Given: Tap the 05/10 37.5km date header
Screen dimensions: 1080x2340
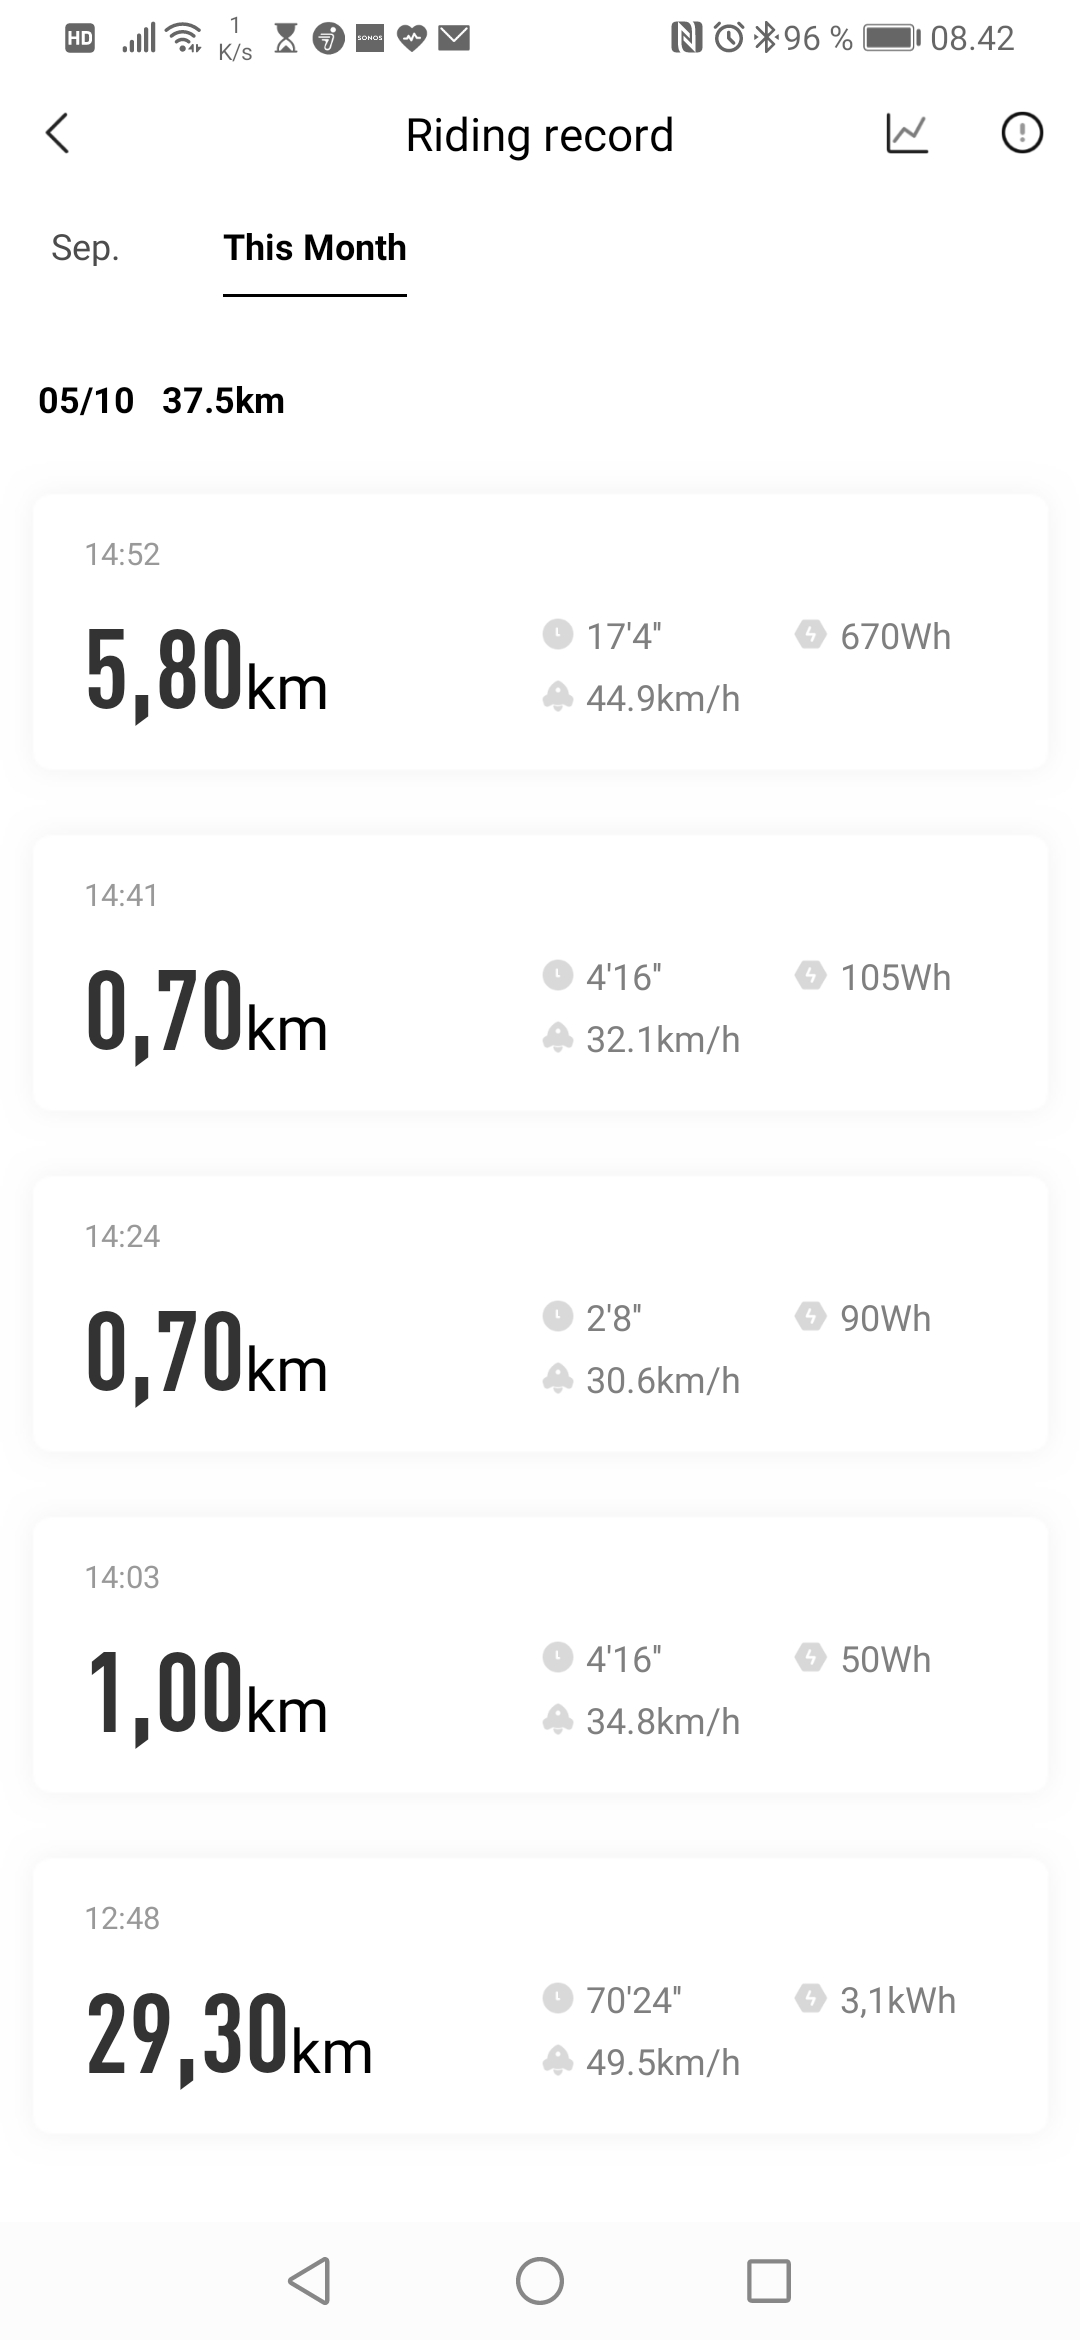Looking at the screenshot, I should point(161,400).
